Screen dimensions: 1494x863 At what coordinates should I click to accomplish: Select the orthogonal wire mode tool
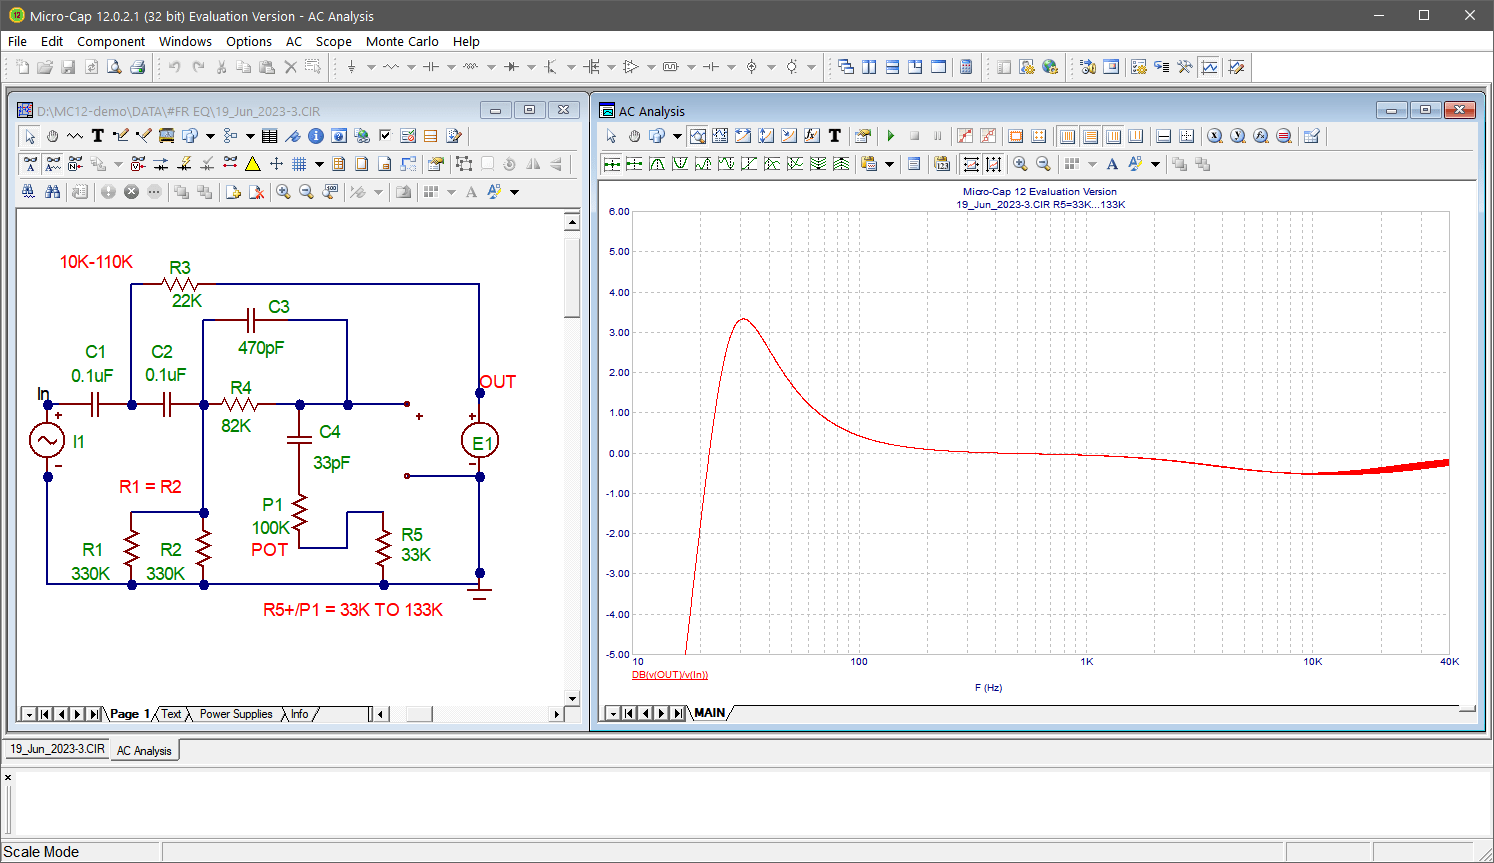tap(121, 136)
